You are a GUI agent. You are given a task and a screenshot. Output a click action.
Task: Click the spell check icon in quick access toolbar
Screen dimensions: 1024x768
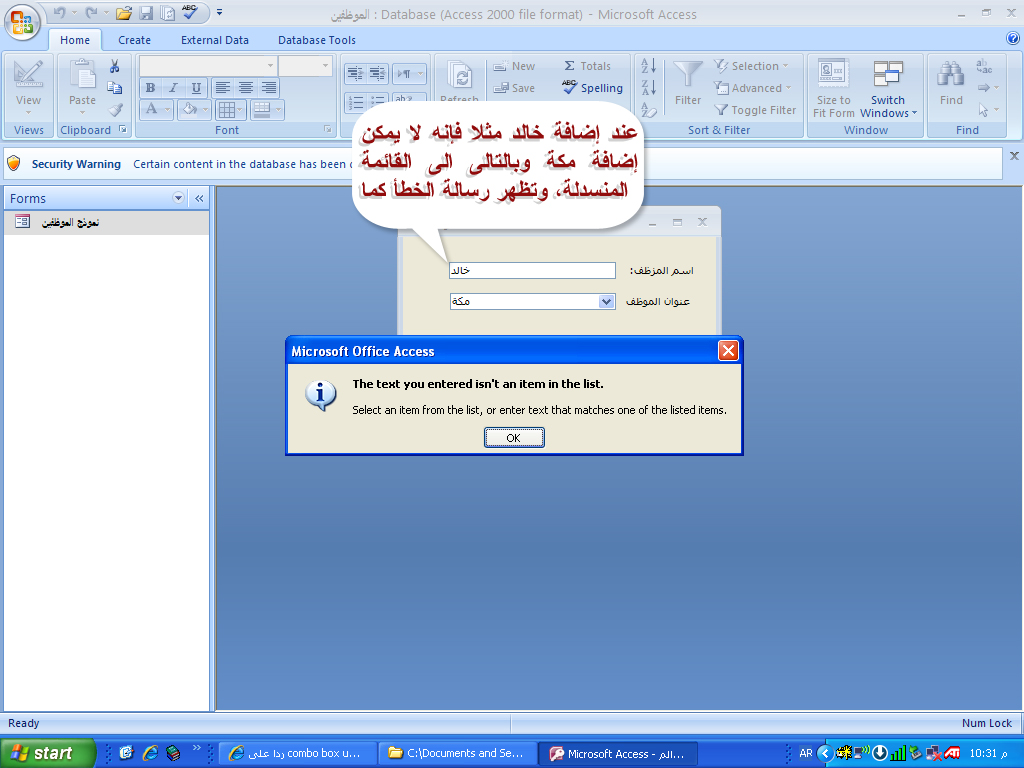[x=190, y=12]
